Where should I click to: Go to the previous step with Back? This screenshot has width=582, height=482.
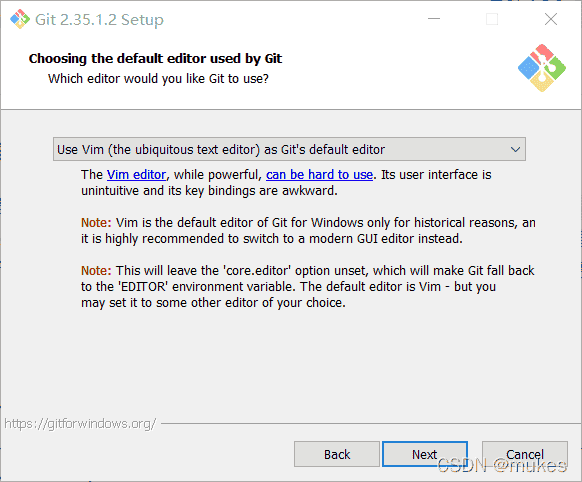pyautogui.click(x=337, y=454)
